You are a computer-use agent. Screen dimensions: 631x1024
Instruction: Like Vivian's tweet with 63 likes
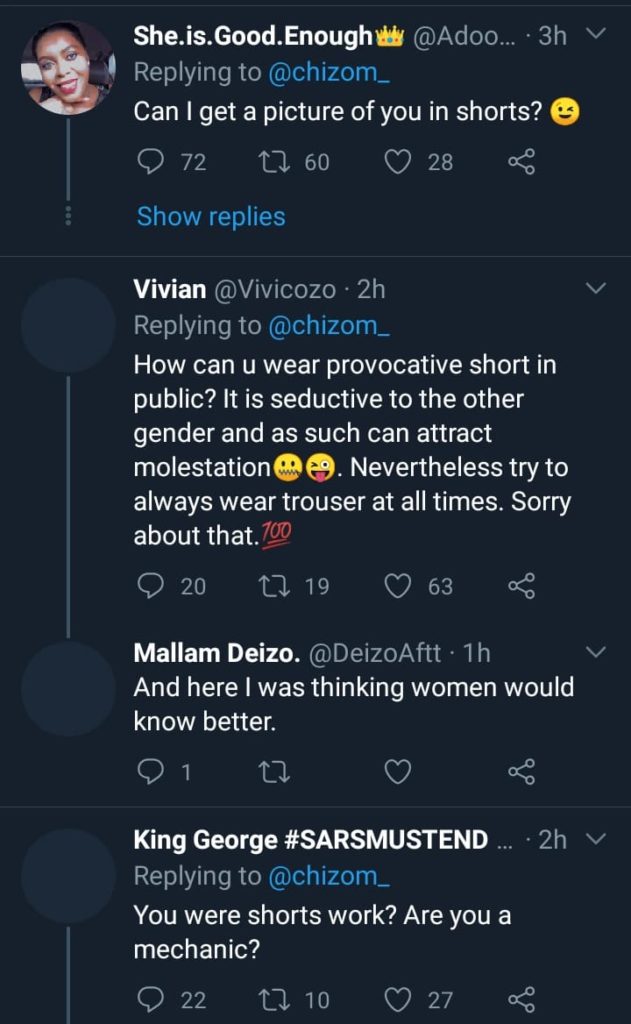click(x=398, y=586)
